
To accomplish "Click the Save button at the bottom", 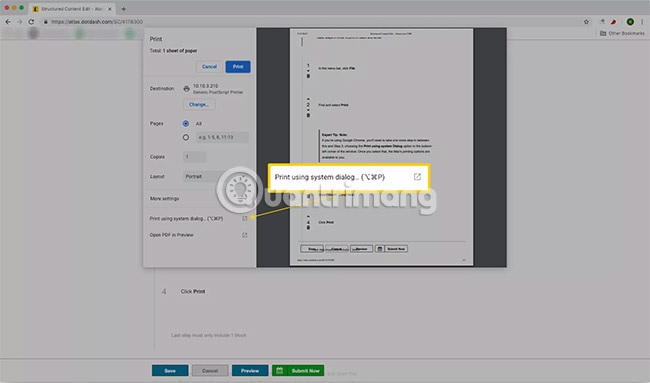I will pyautogui.click(x=170, y=371).
